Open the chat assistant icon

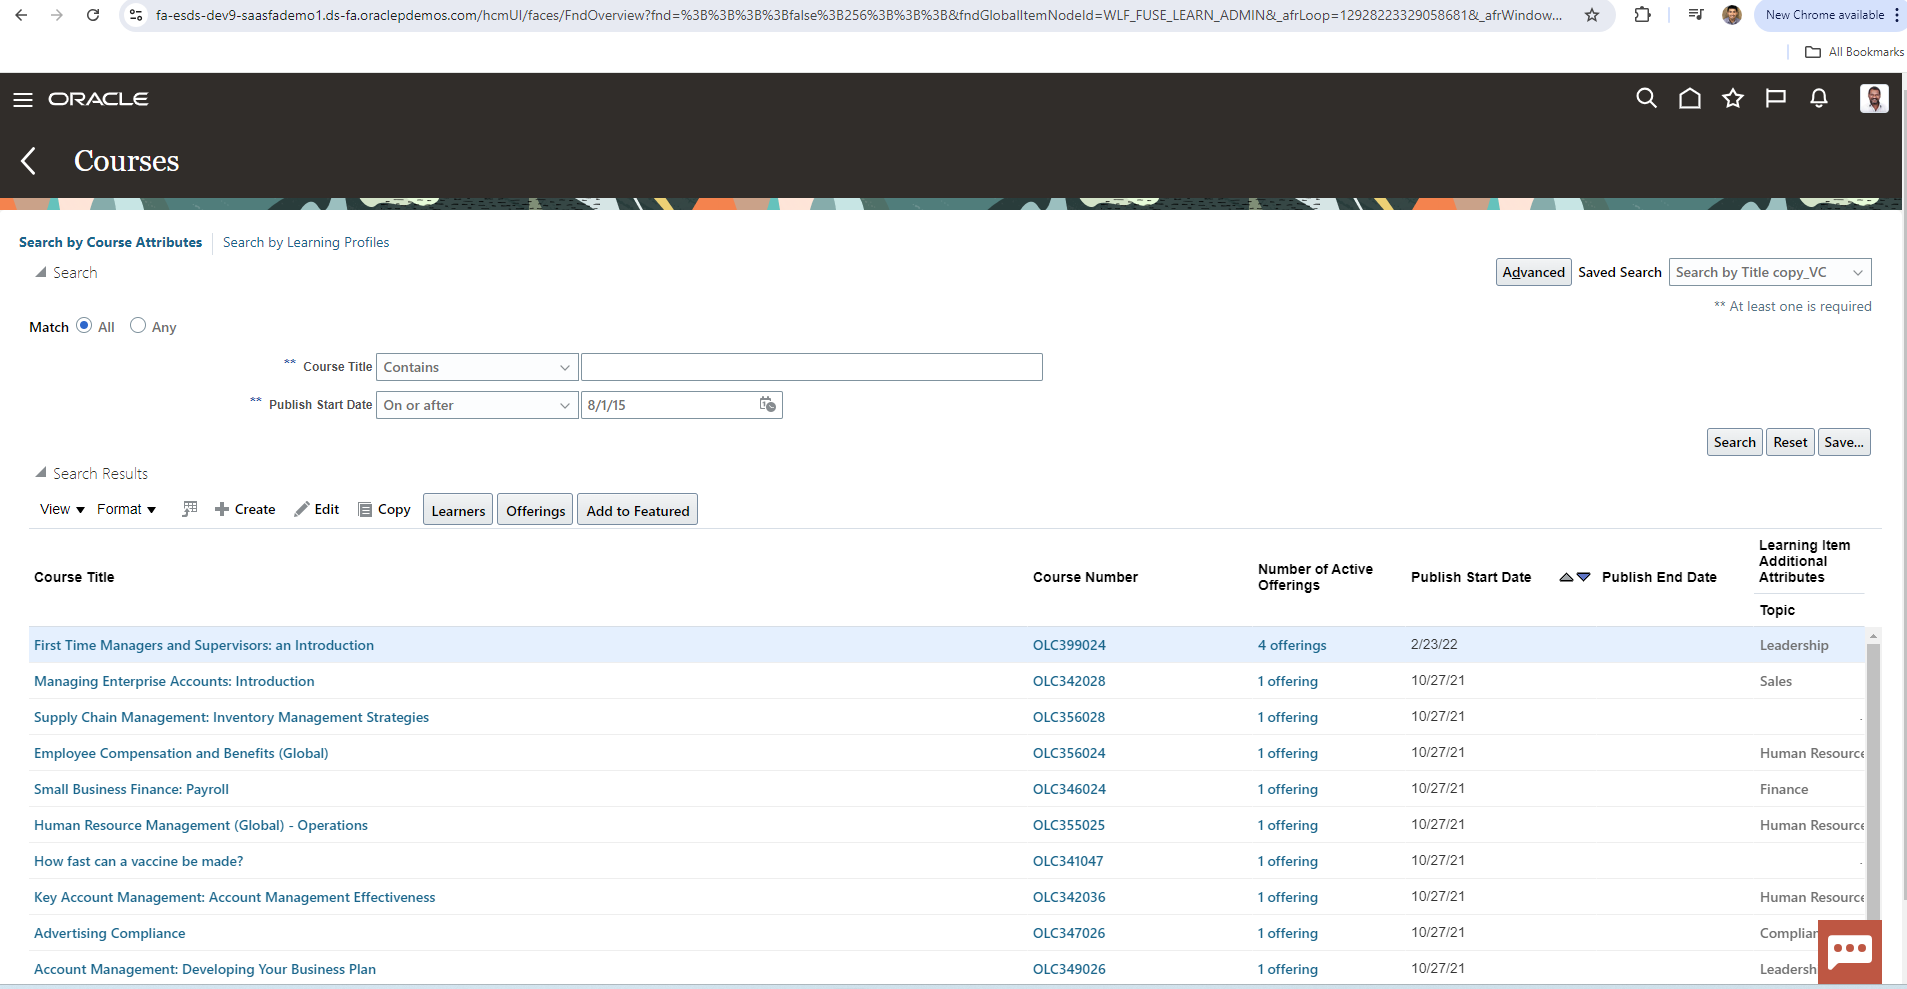pos(1849,951)
